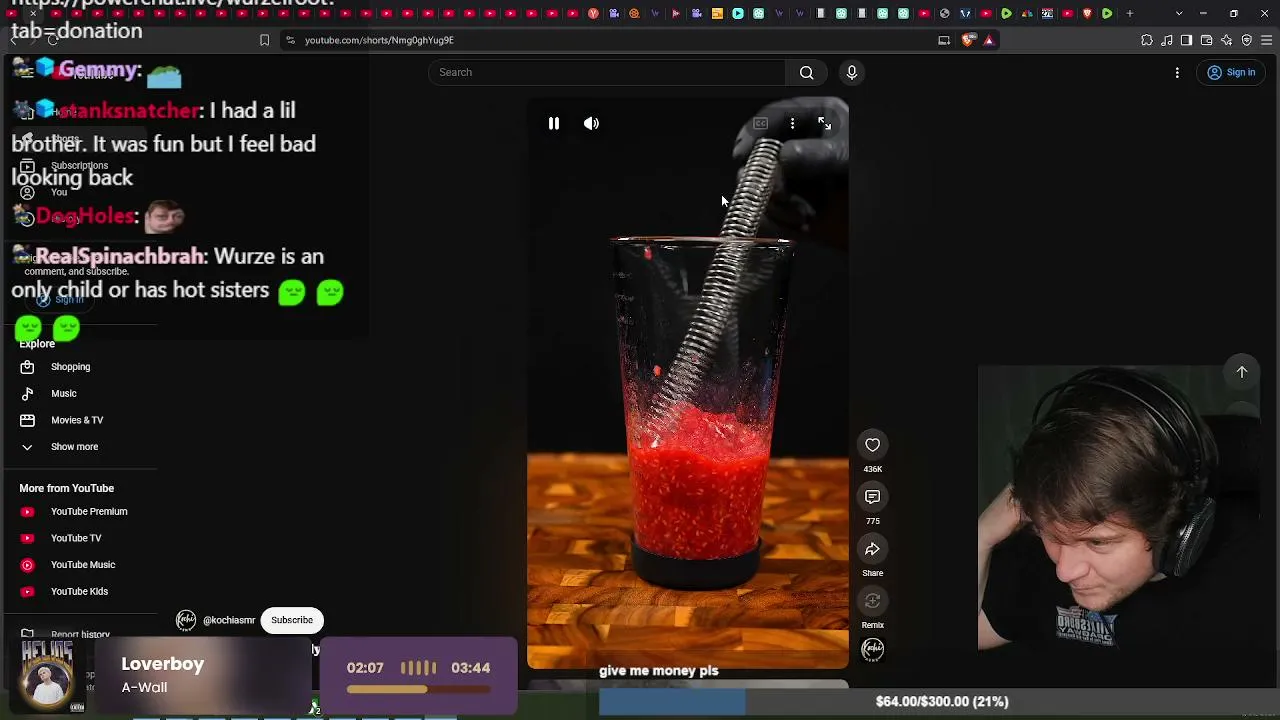Open the Leo AI sparkle icon
The image size is (1280, 720).
coord(1227,40)
